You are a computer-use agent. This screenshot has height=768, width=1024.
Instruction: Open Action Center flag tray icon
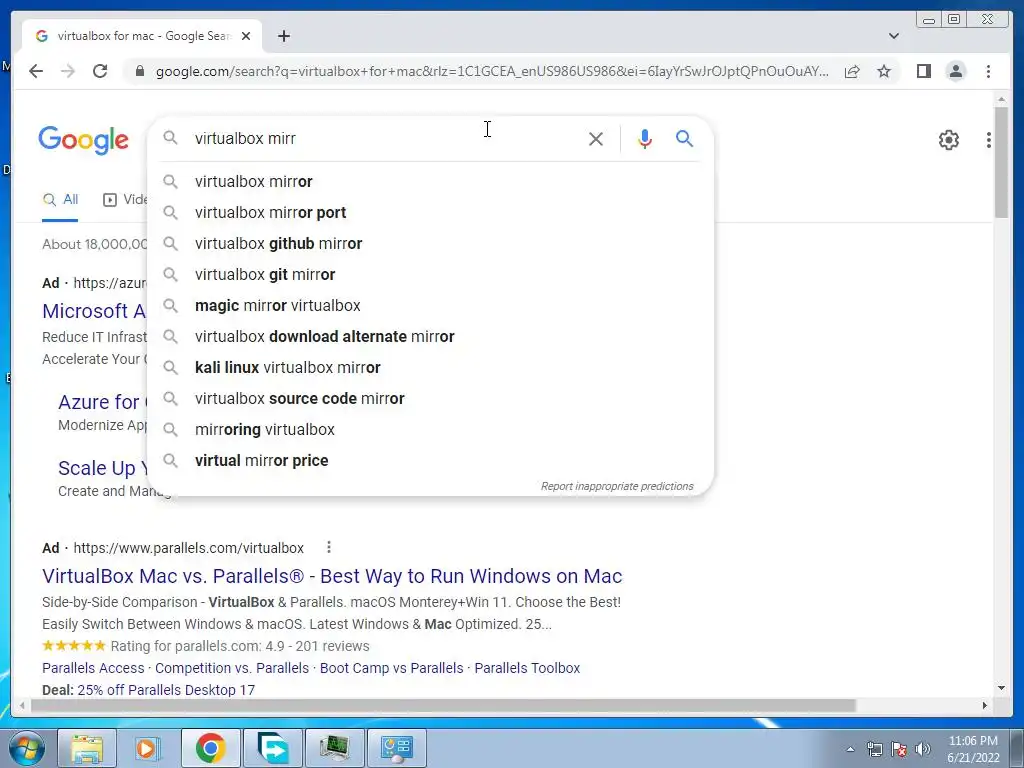pos(899,749)
